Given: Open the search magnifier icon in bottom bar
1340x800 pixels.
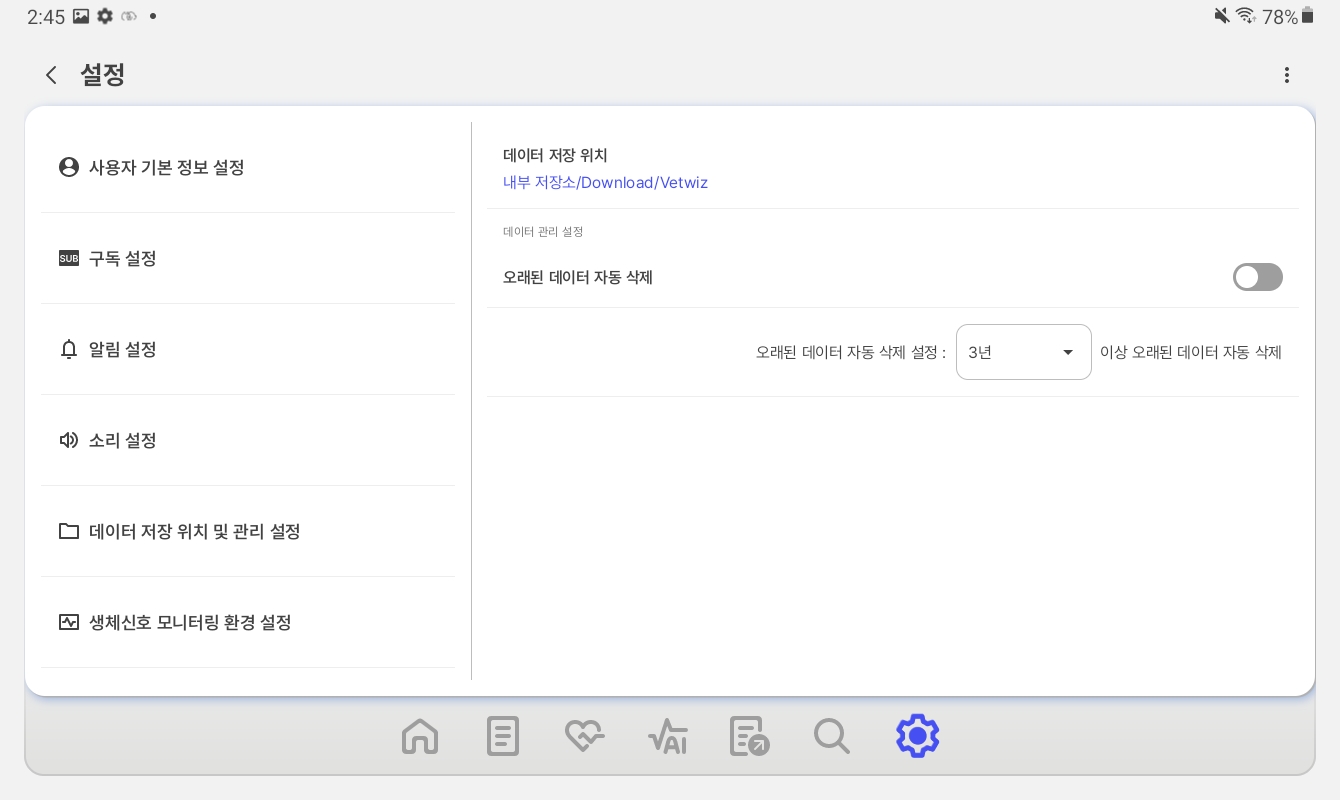Looking at the screenshot, I should [x=832, y=736].
